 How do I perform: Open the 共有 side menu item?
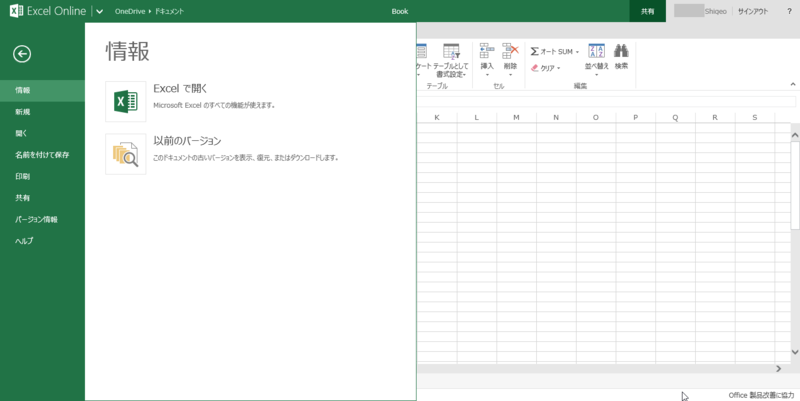click(x=42, y=197)
